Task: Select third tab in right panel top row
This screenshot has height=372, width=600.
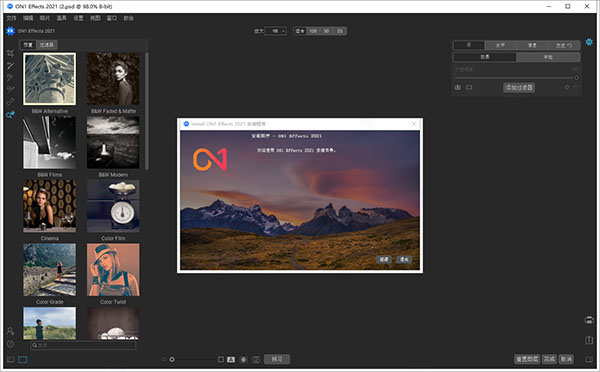Action: click(x=532, y=45)
